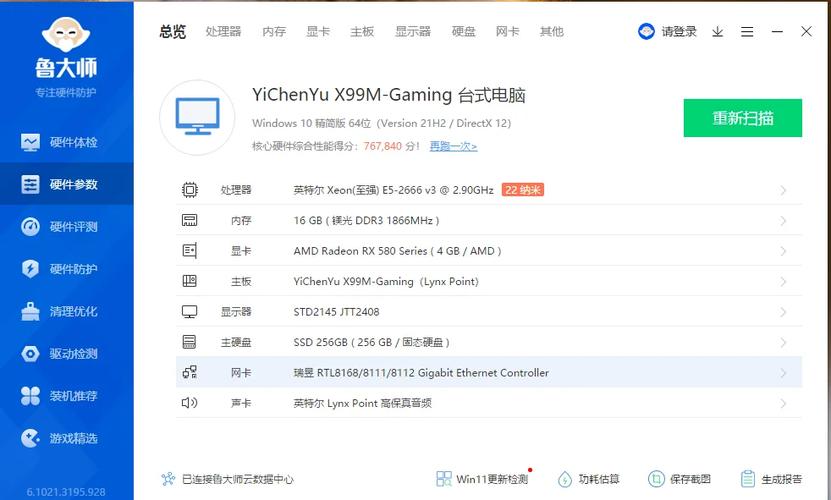Click 保存截图 at the bottom

pos(680,479)
